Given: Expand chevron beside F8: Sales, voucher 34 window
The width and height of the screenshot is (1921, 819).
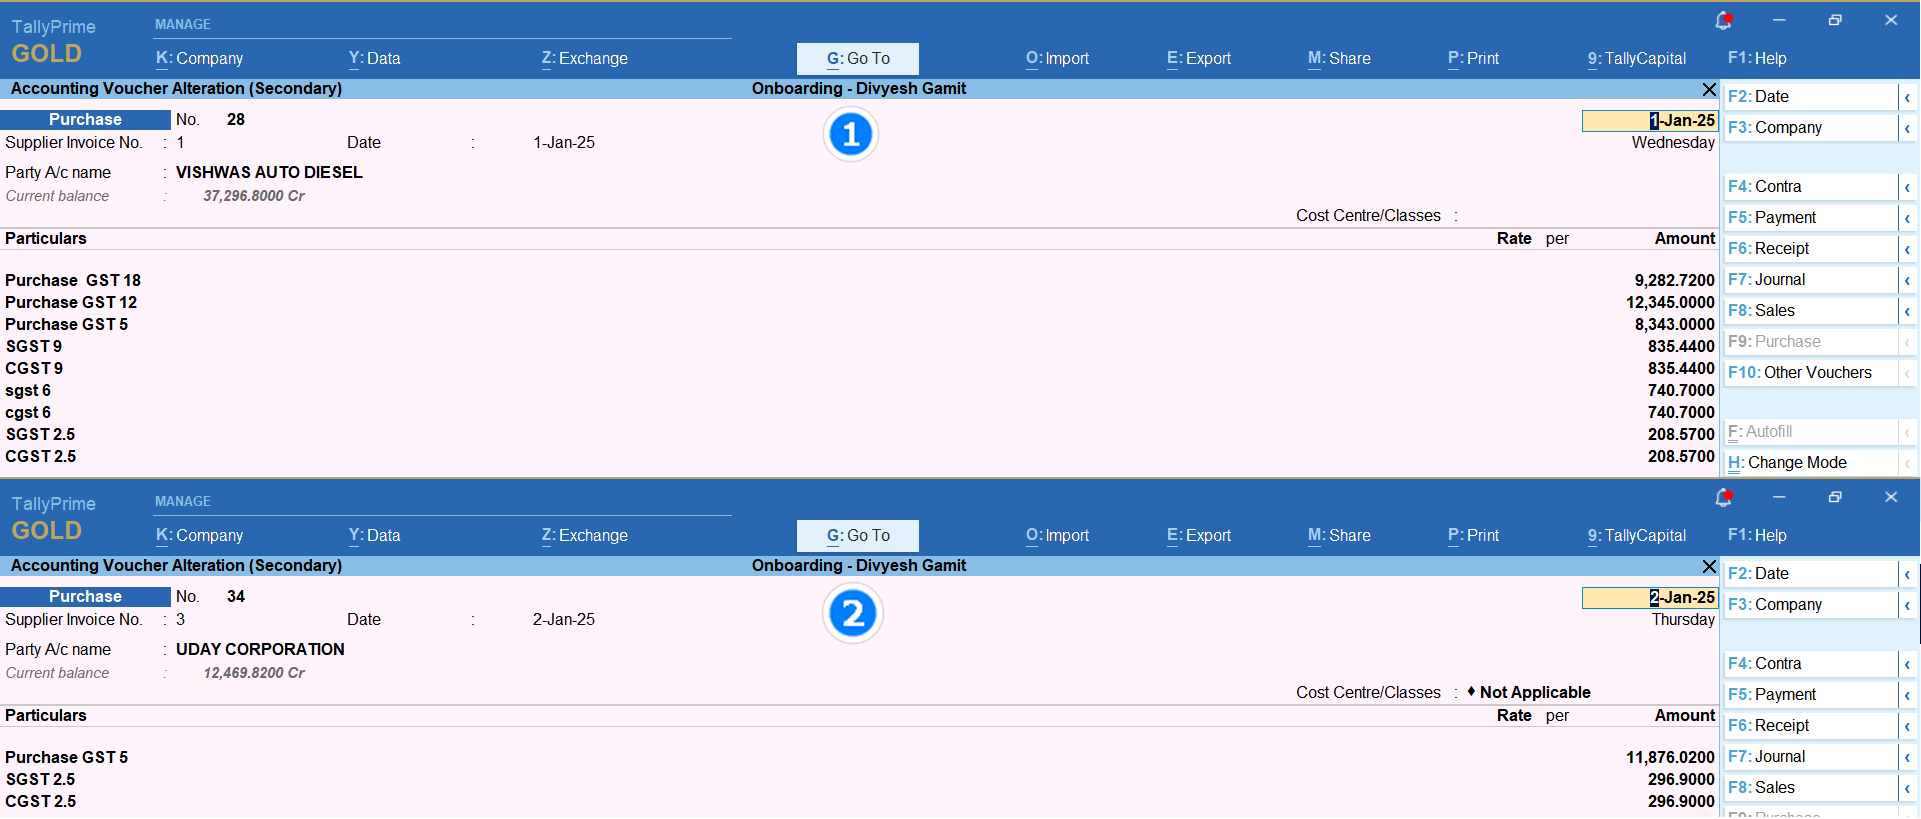Looking at the screenshot, I should click(1907, 788).
